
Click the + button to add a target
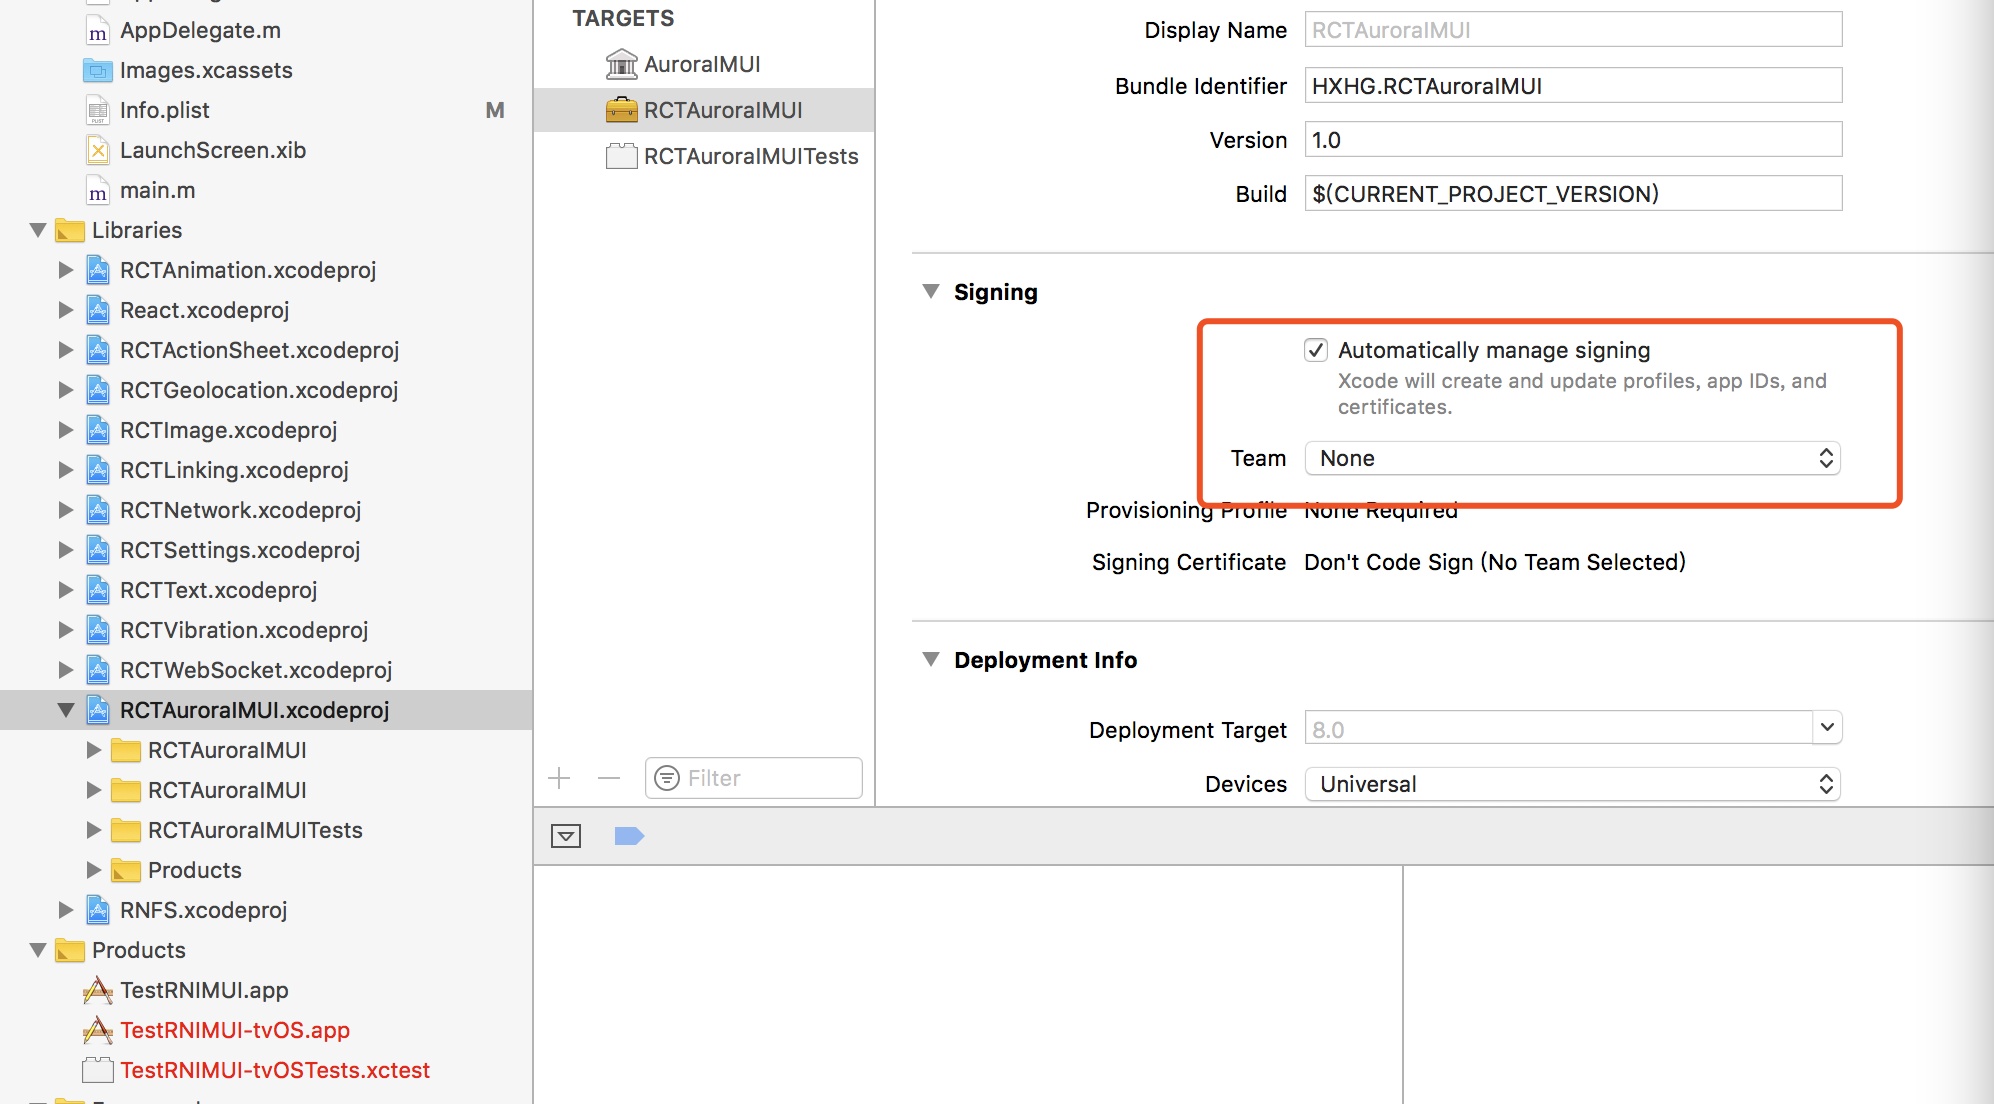[x=558, y=778]
